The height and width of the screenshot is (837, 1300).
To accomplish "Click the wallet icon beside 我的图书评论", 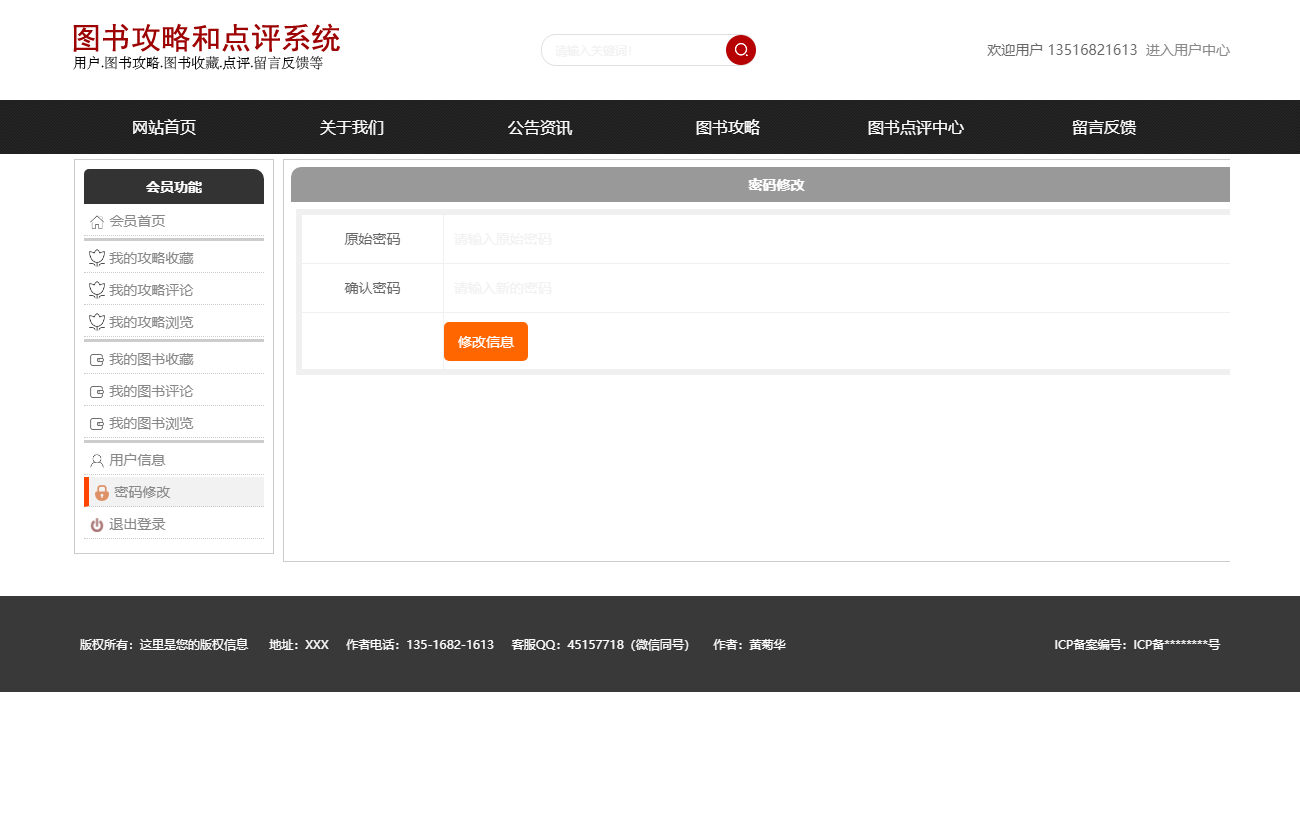I will click(97, 392).
